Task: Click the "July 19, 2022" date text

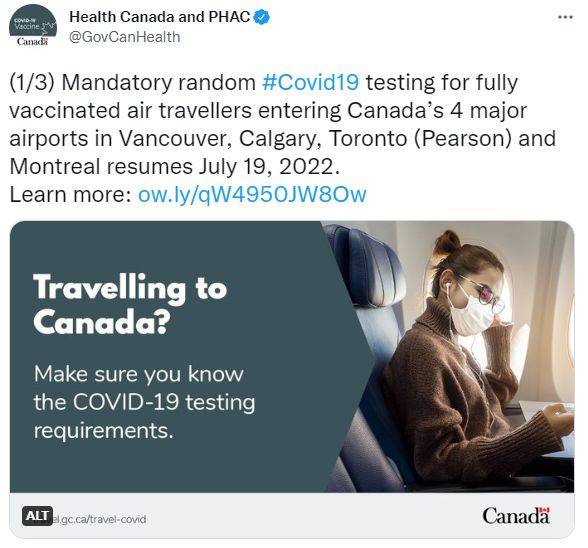Action: 268,167
